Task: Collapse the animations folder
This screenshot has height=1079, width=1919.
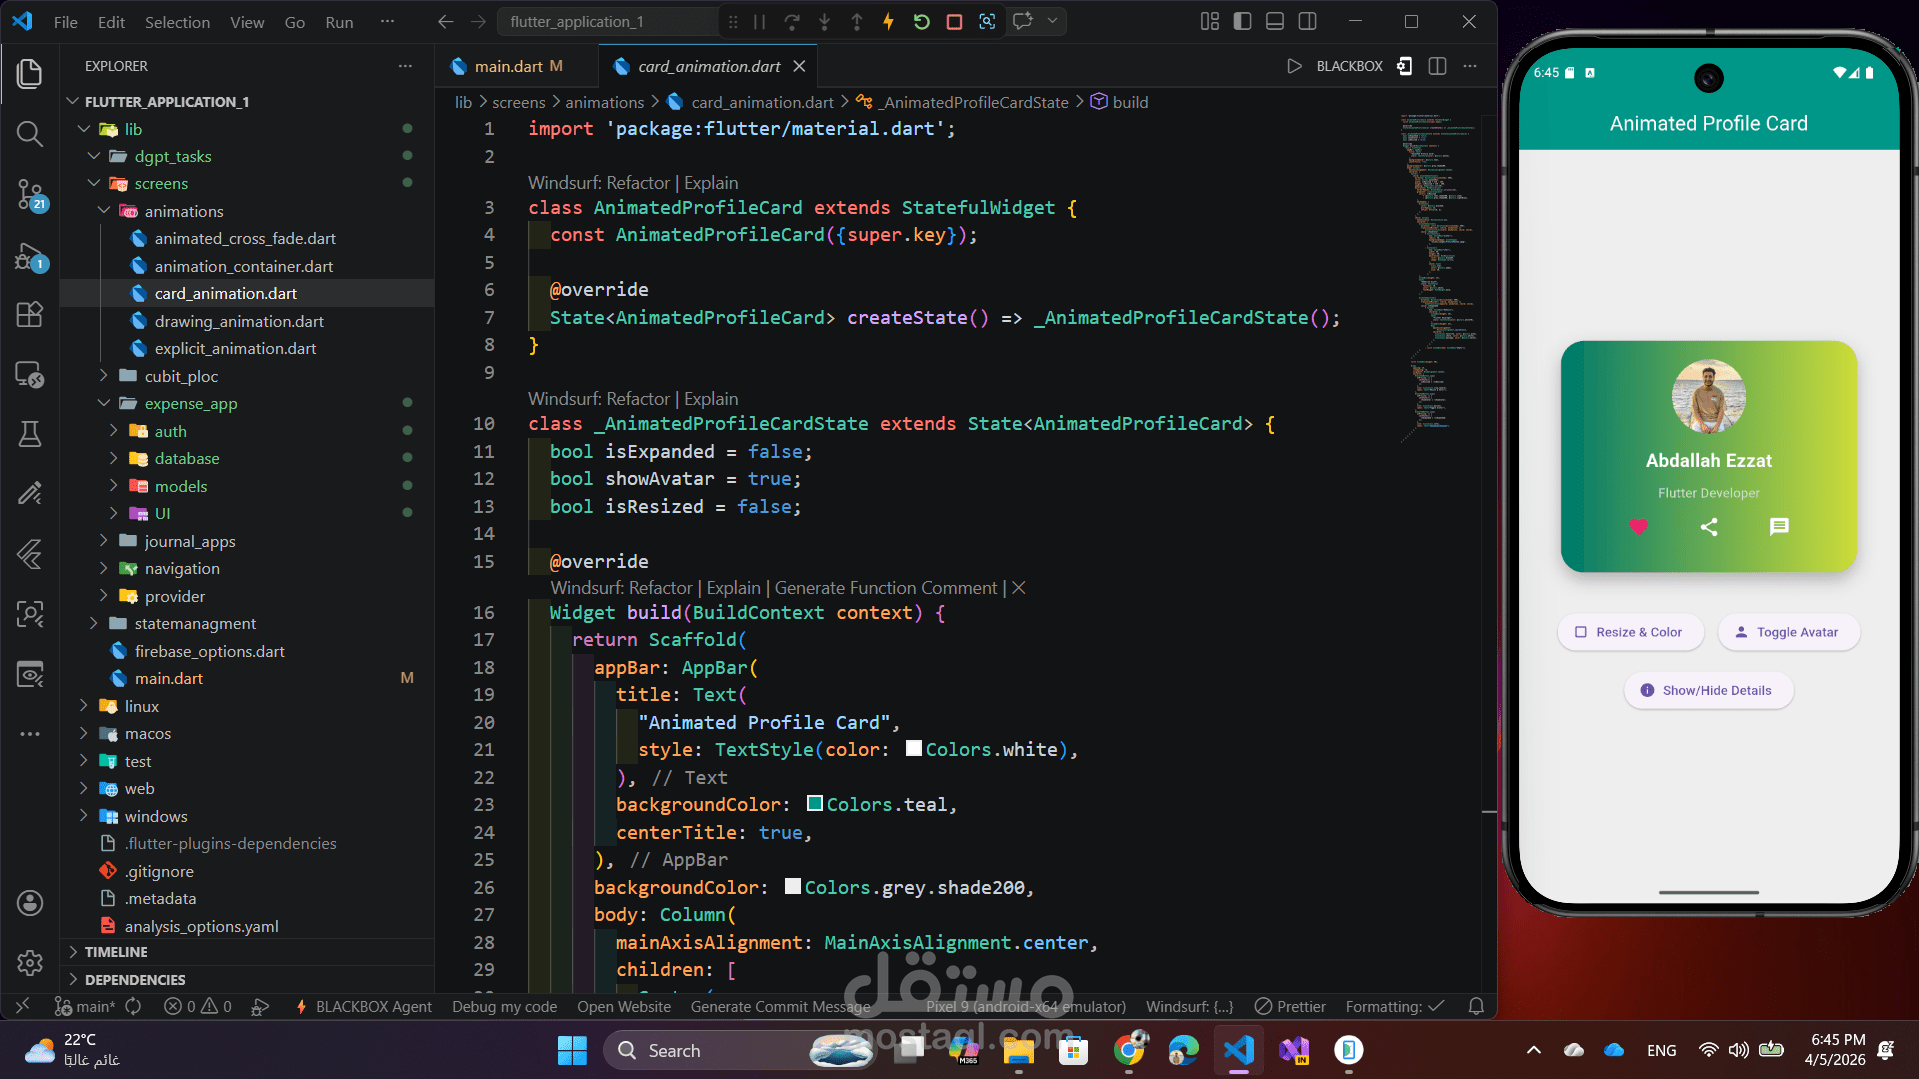Action: (x=105, y=211)
